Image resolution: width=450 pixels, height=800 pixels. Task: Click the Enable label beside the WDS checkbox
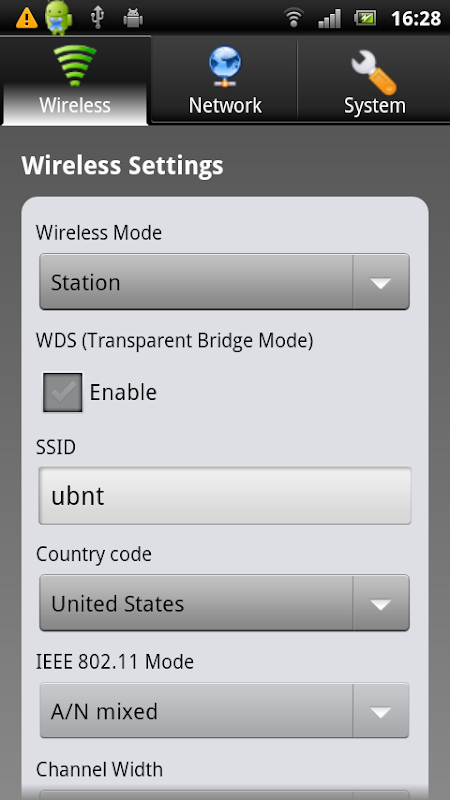click(123, 392)
